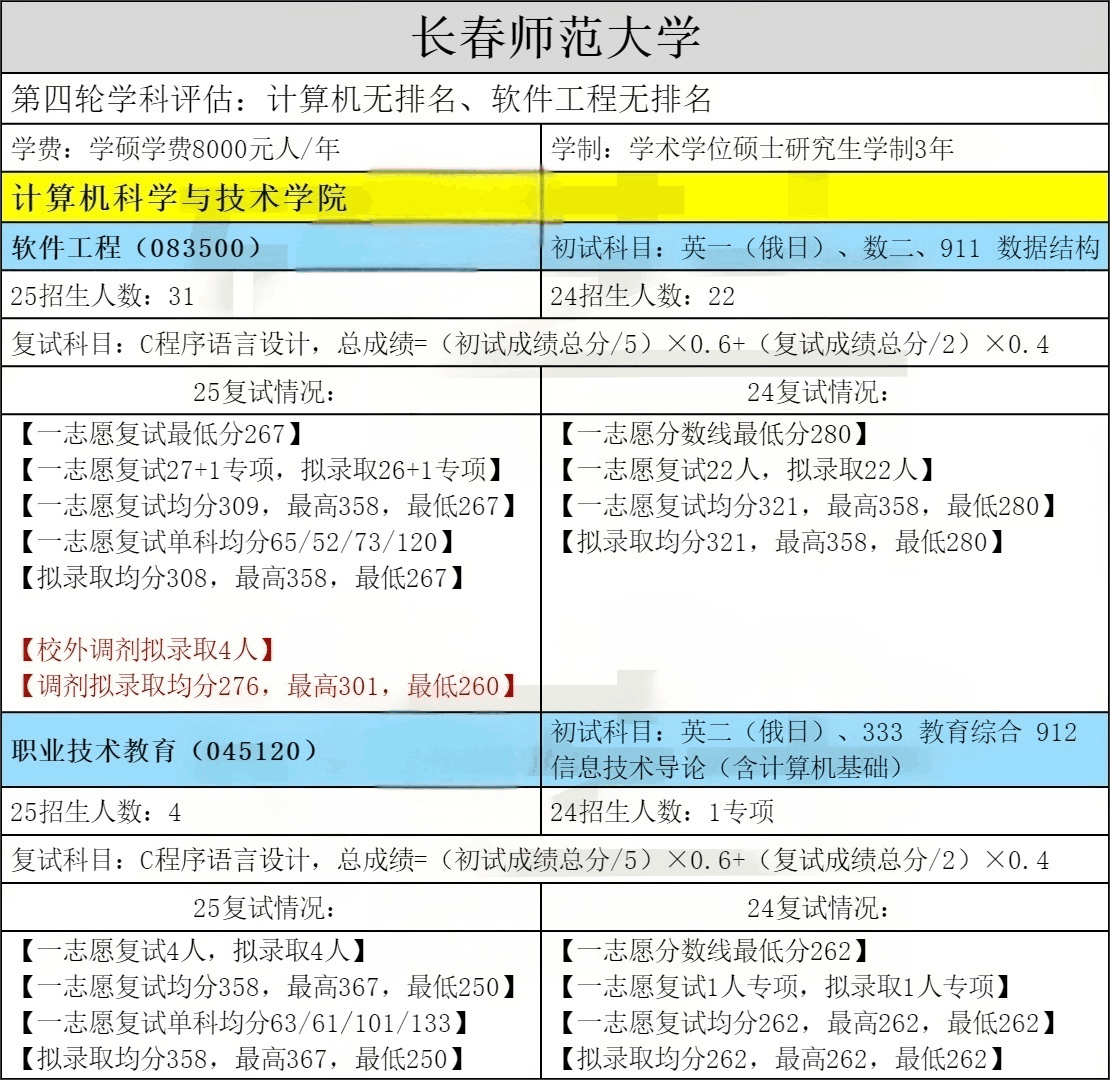Select the 一志愿复试1人专项 line
Viewport: 1110px width, 1080px height.
[782, 987]
